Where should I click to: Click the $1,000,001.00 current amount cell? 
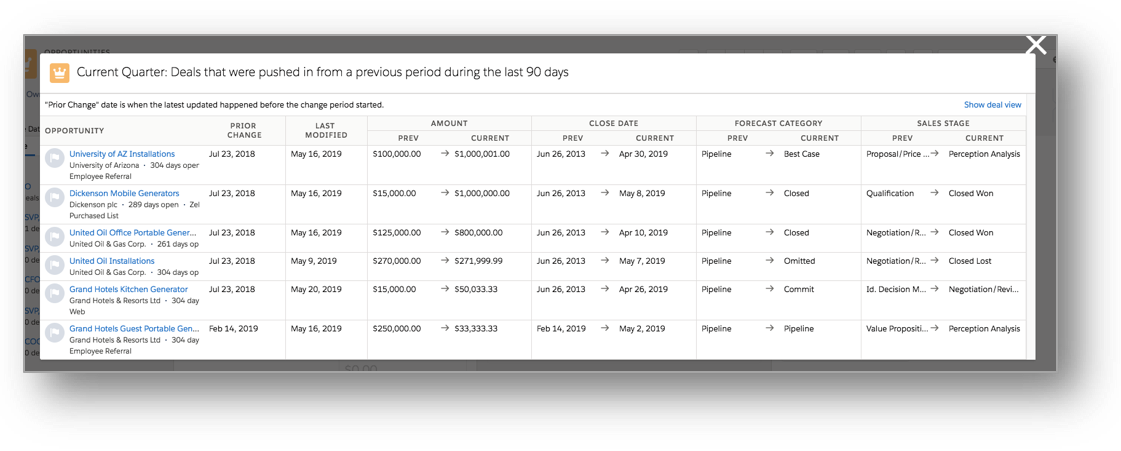(482, 154)
